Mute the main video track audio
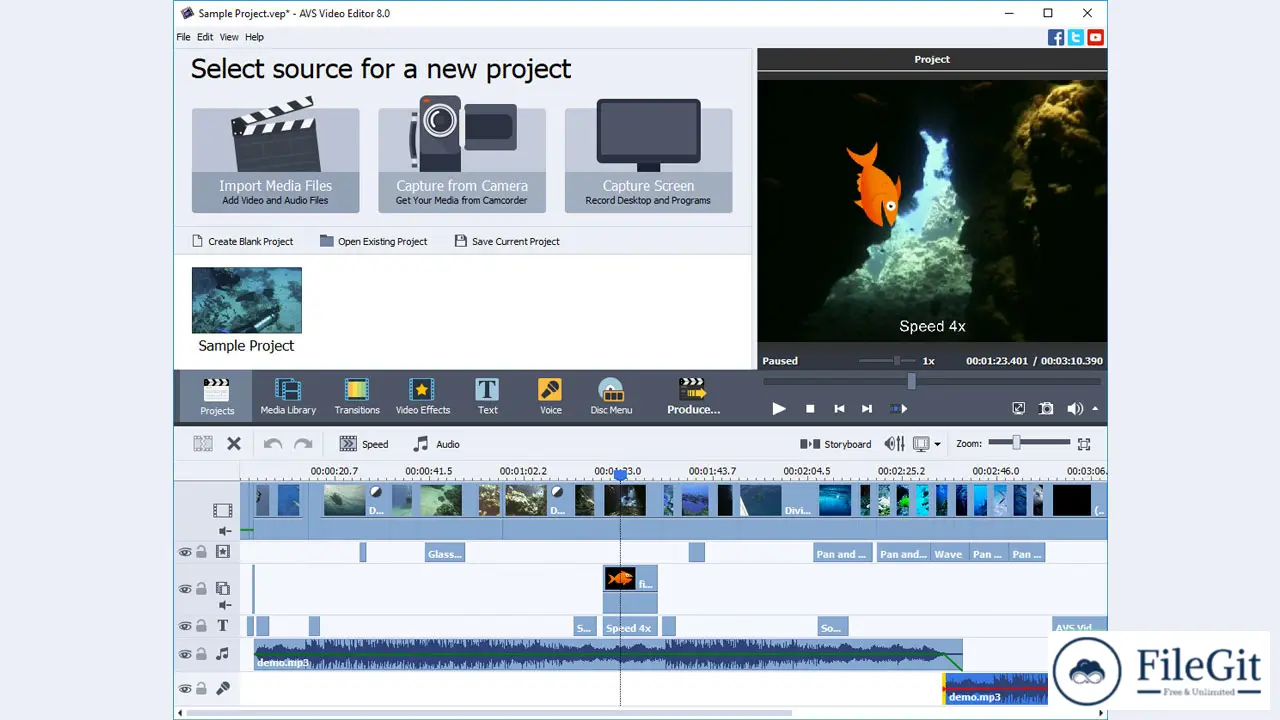This screenshot has width=1280, height=720. click(x=225, y=531)
